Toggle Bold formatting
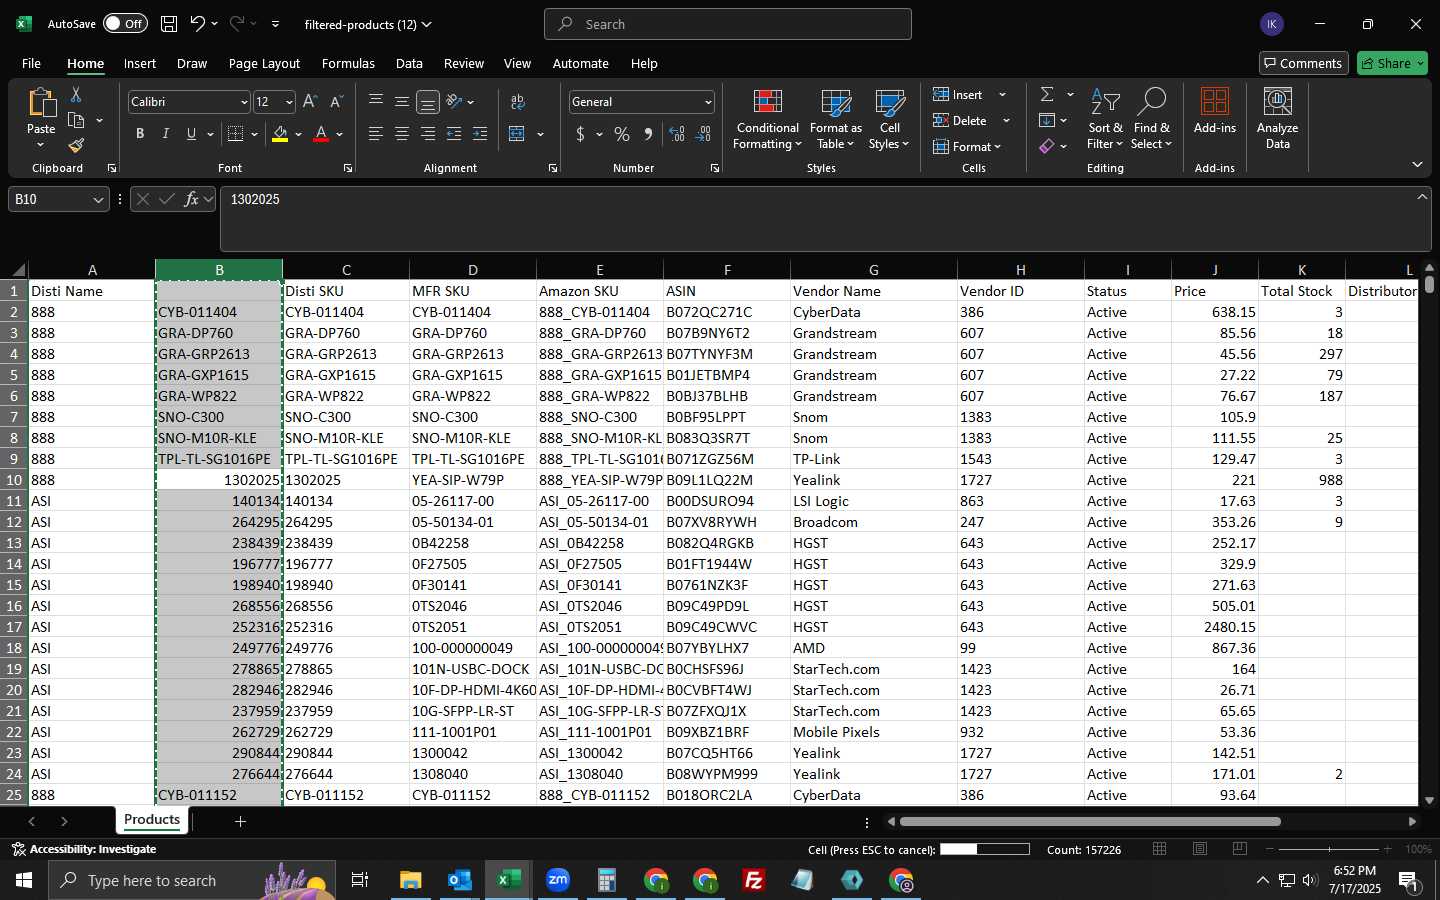1440x900 pixels. click(140, 134)
